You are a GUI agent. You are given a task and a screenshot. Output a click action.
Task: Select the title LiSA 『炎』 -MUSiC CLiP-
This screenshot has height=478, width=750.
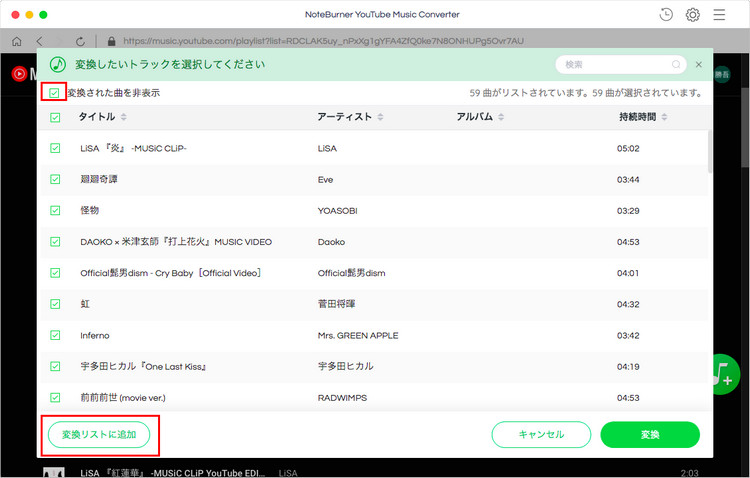[x=133, y=148]
